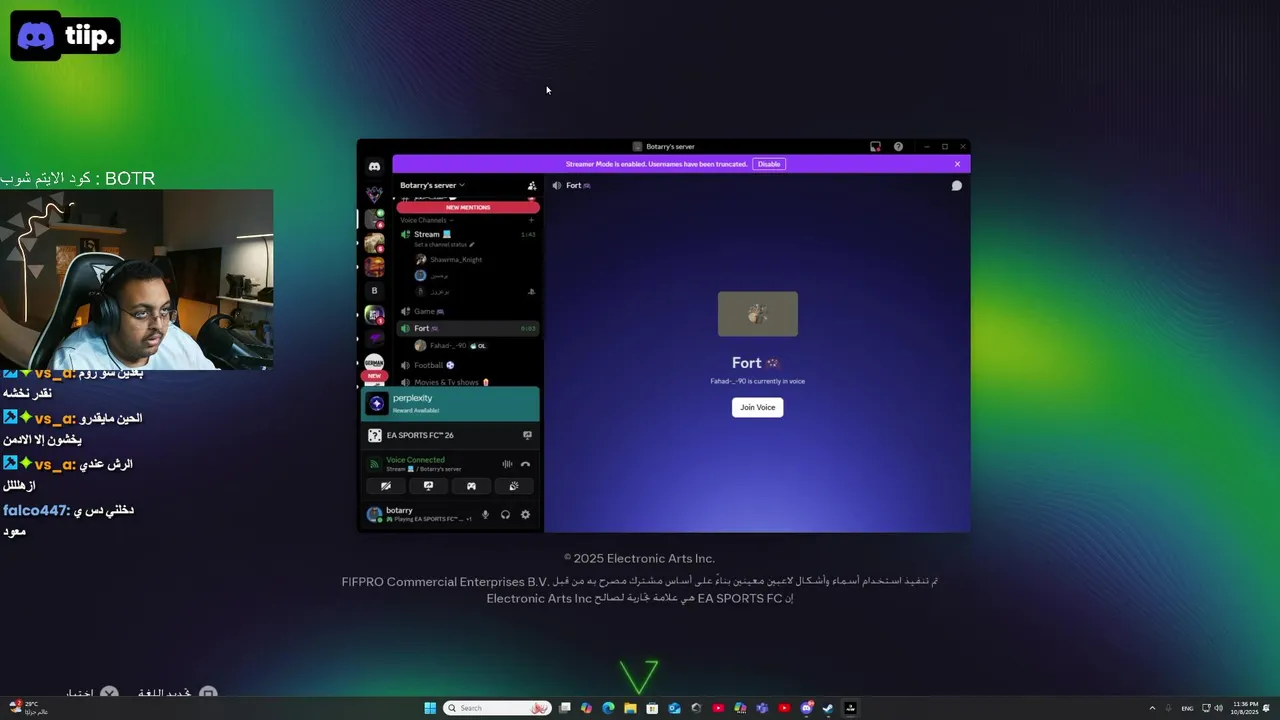
Task: Launch Microsoft Edge from taskbar
Action: point(608,708)
